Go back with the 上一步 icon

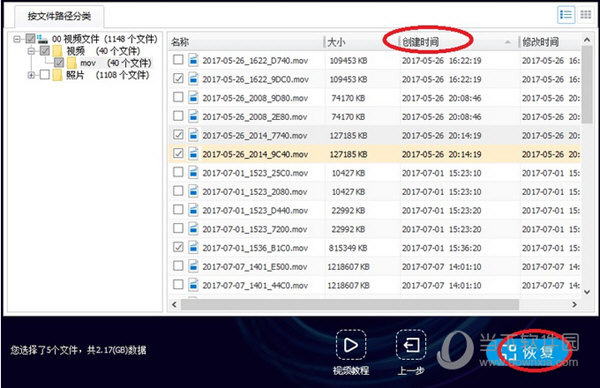coord(411,345)
